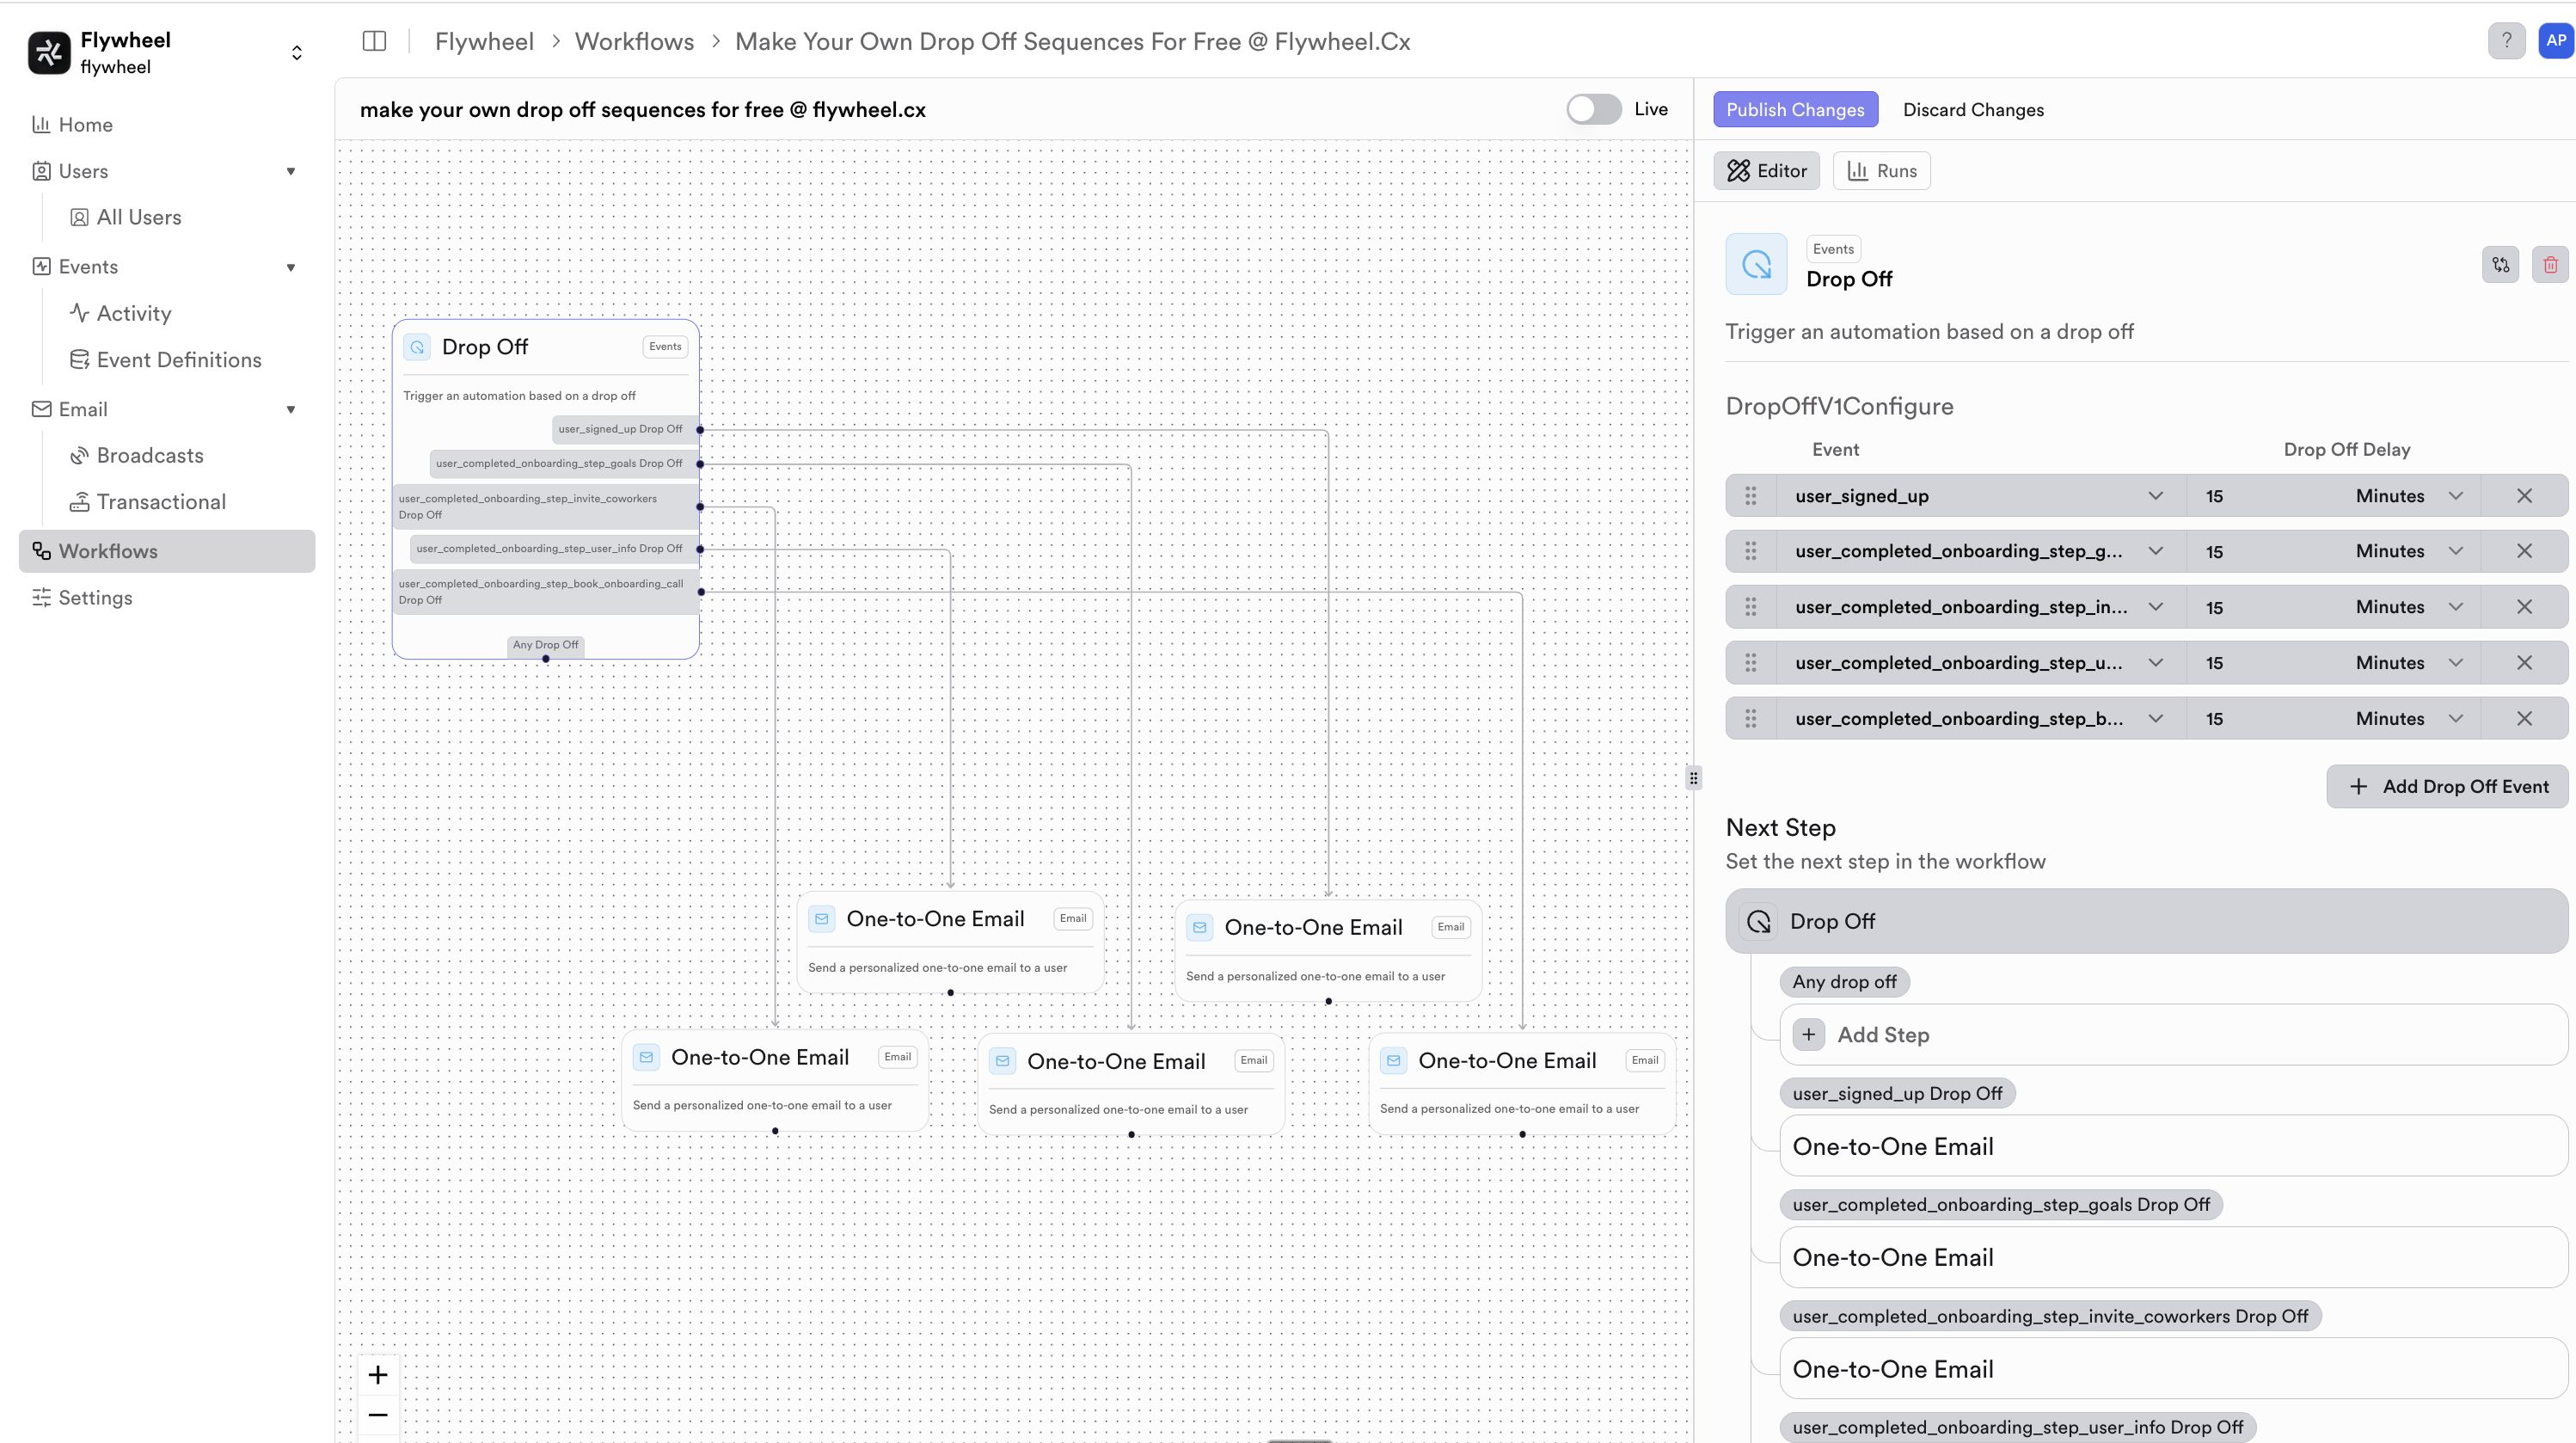Screen dimensions: 2576x1443
Task: Open Event Definitions in the sidebar
Action: [178, 359]
